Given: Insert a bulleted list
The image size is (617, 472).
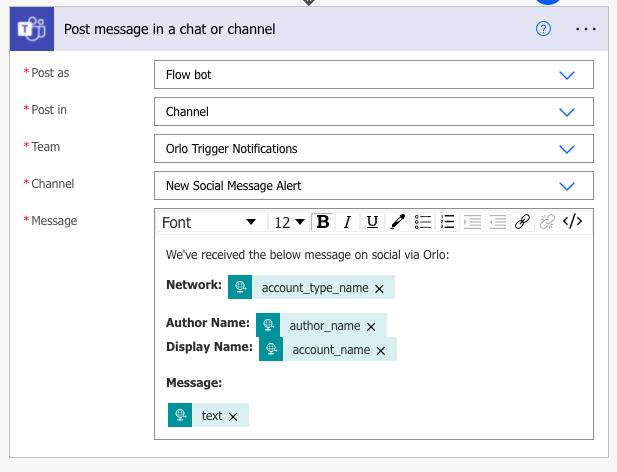Looking at the screenshot, I should click(x=423, y=222).
